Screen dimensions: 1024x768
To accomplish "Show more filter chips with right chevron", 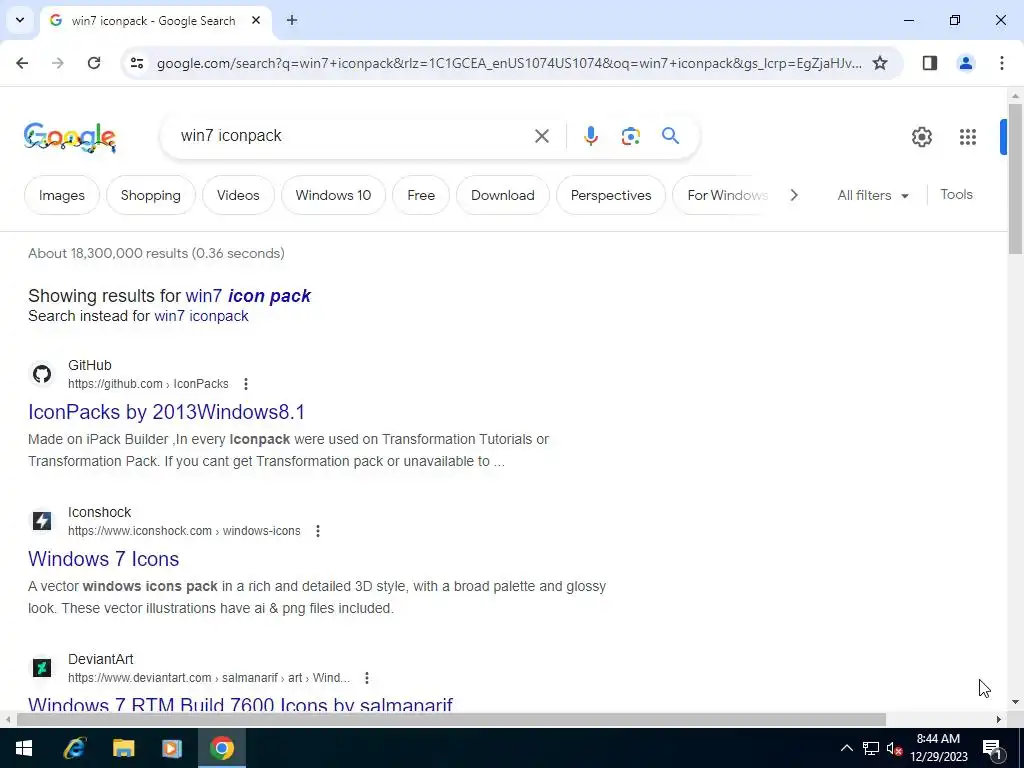I will click(x=794, y=195).
